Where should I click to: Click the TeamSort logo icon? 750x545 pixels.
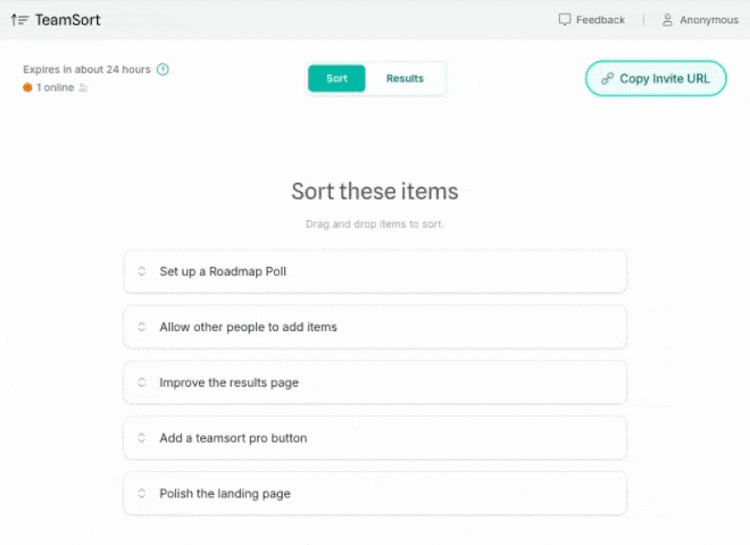[x=19, y=19]
